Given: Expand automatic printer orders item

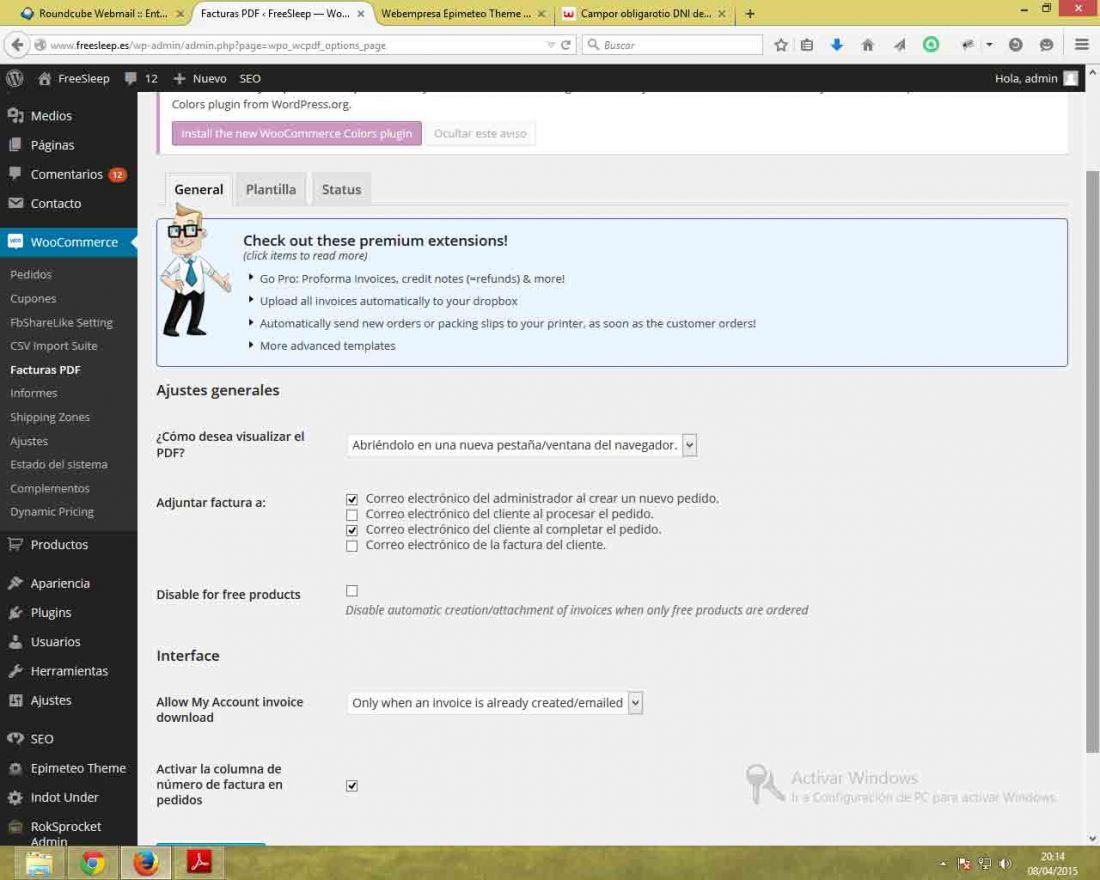Looking at the screenshot, I should click(507, 324).
